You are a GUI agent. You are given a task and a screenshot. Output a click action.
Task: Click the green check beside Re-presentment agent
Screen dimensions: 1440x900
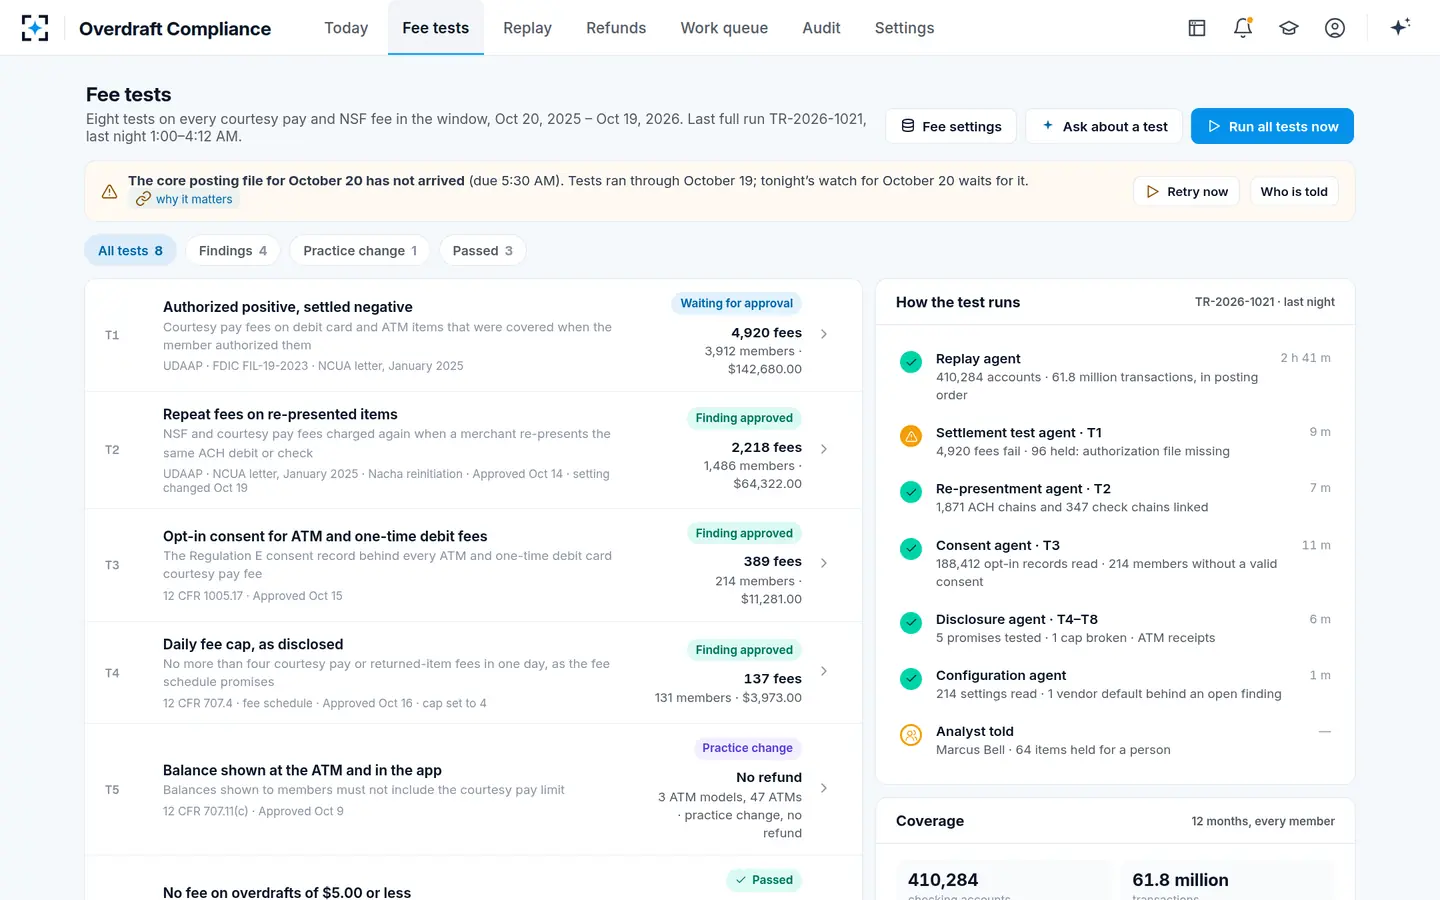coord(911,492)
